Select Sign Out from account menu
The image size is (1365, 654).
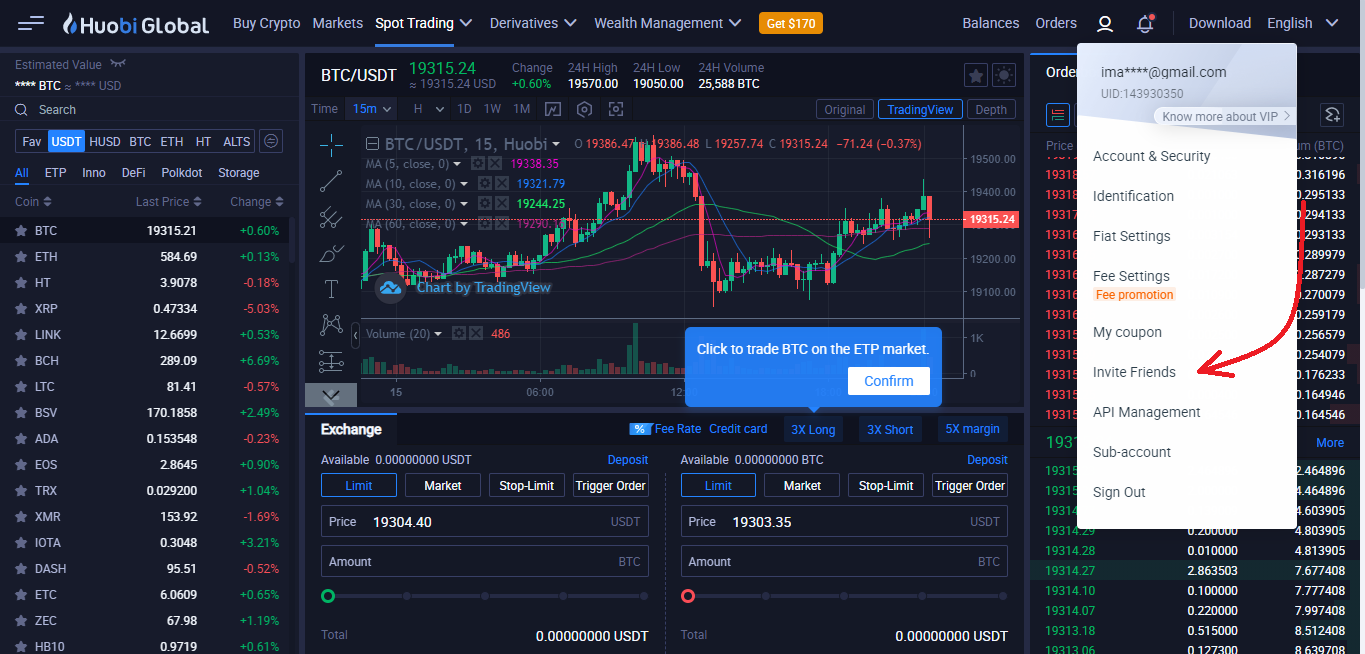coord(1119,492)
